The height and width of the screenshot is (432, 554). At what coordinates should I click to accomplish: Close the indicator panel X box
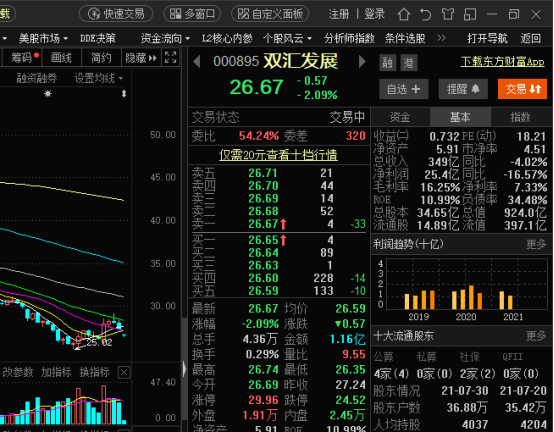tap(124, 373)
